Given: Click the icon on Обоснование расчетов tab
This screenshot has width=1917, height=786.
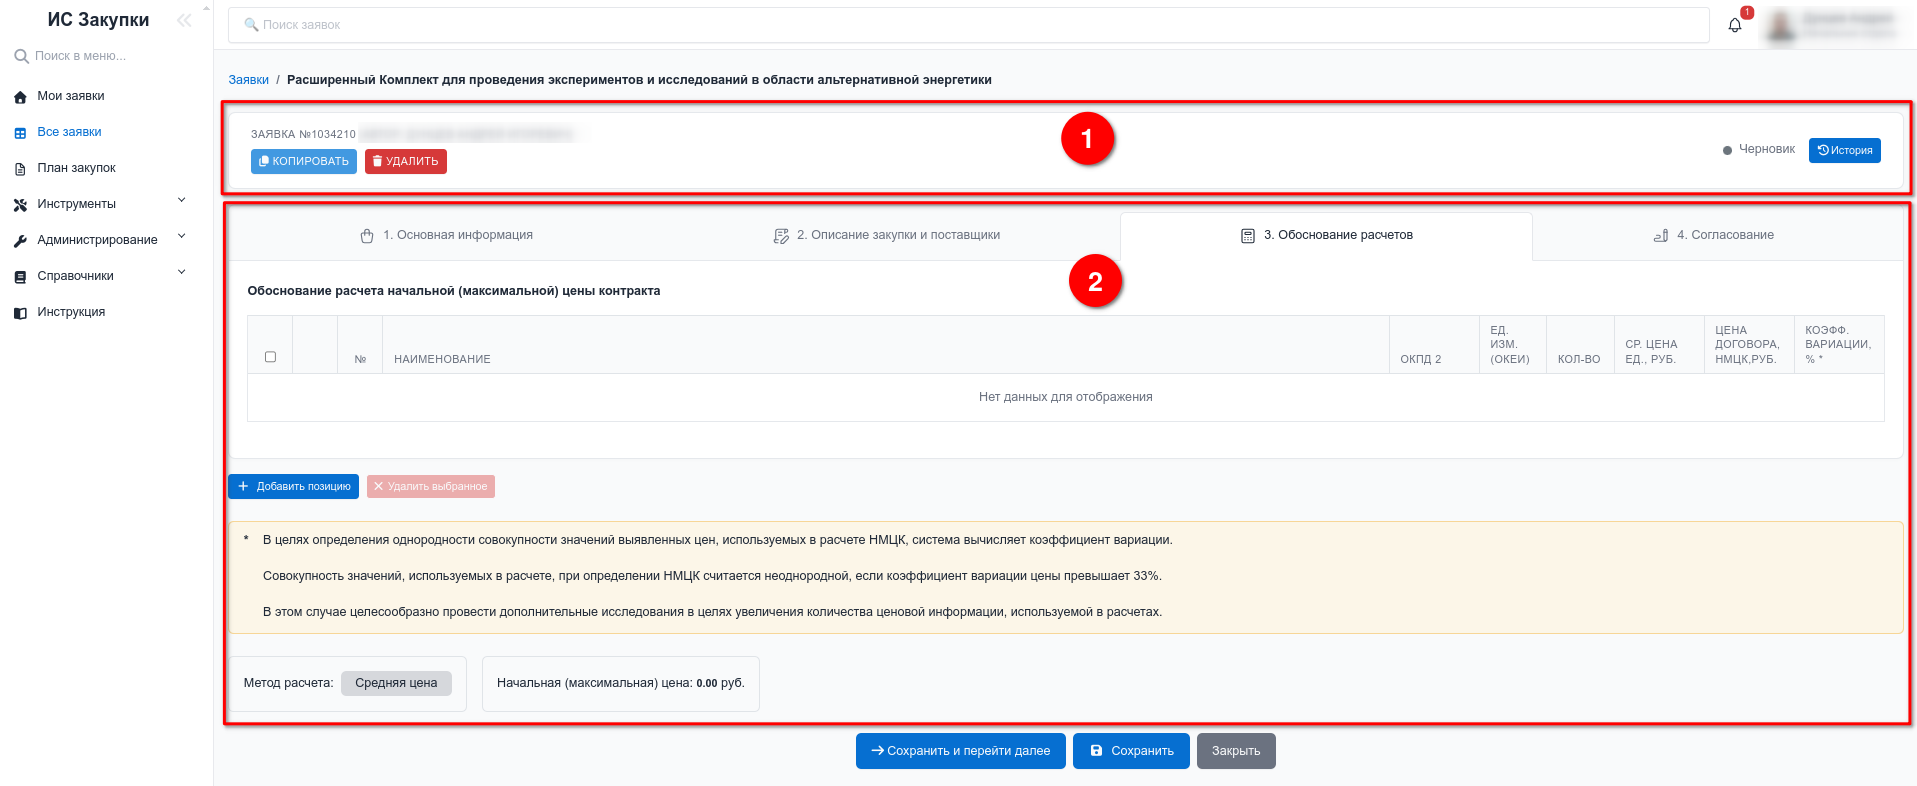Looking at the screenshot, I should (x=1248, y=236).
